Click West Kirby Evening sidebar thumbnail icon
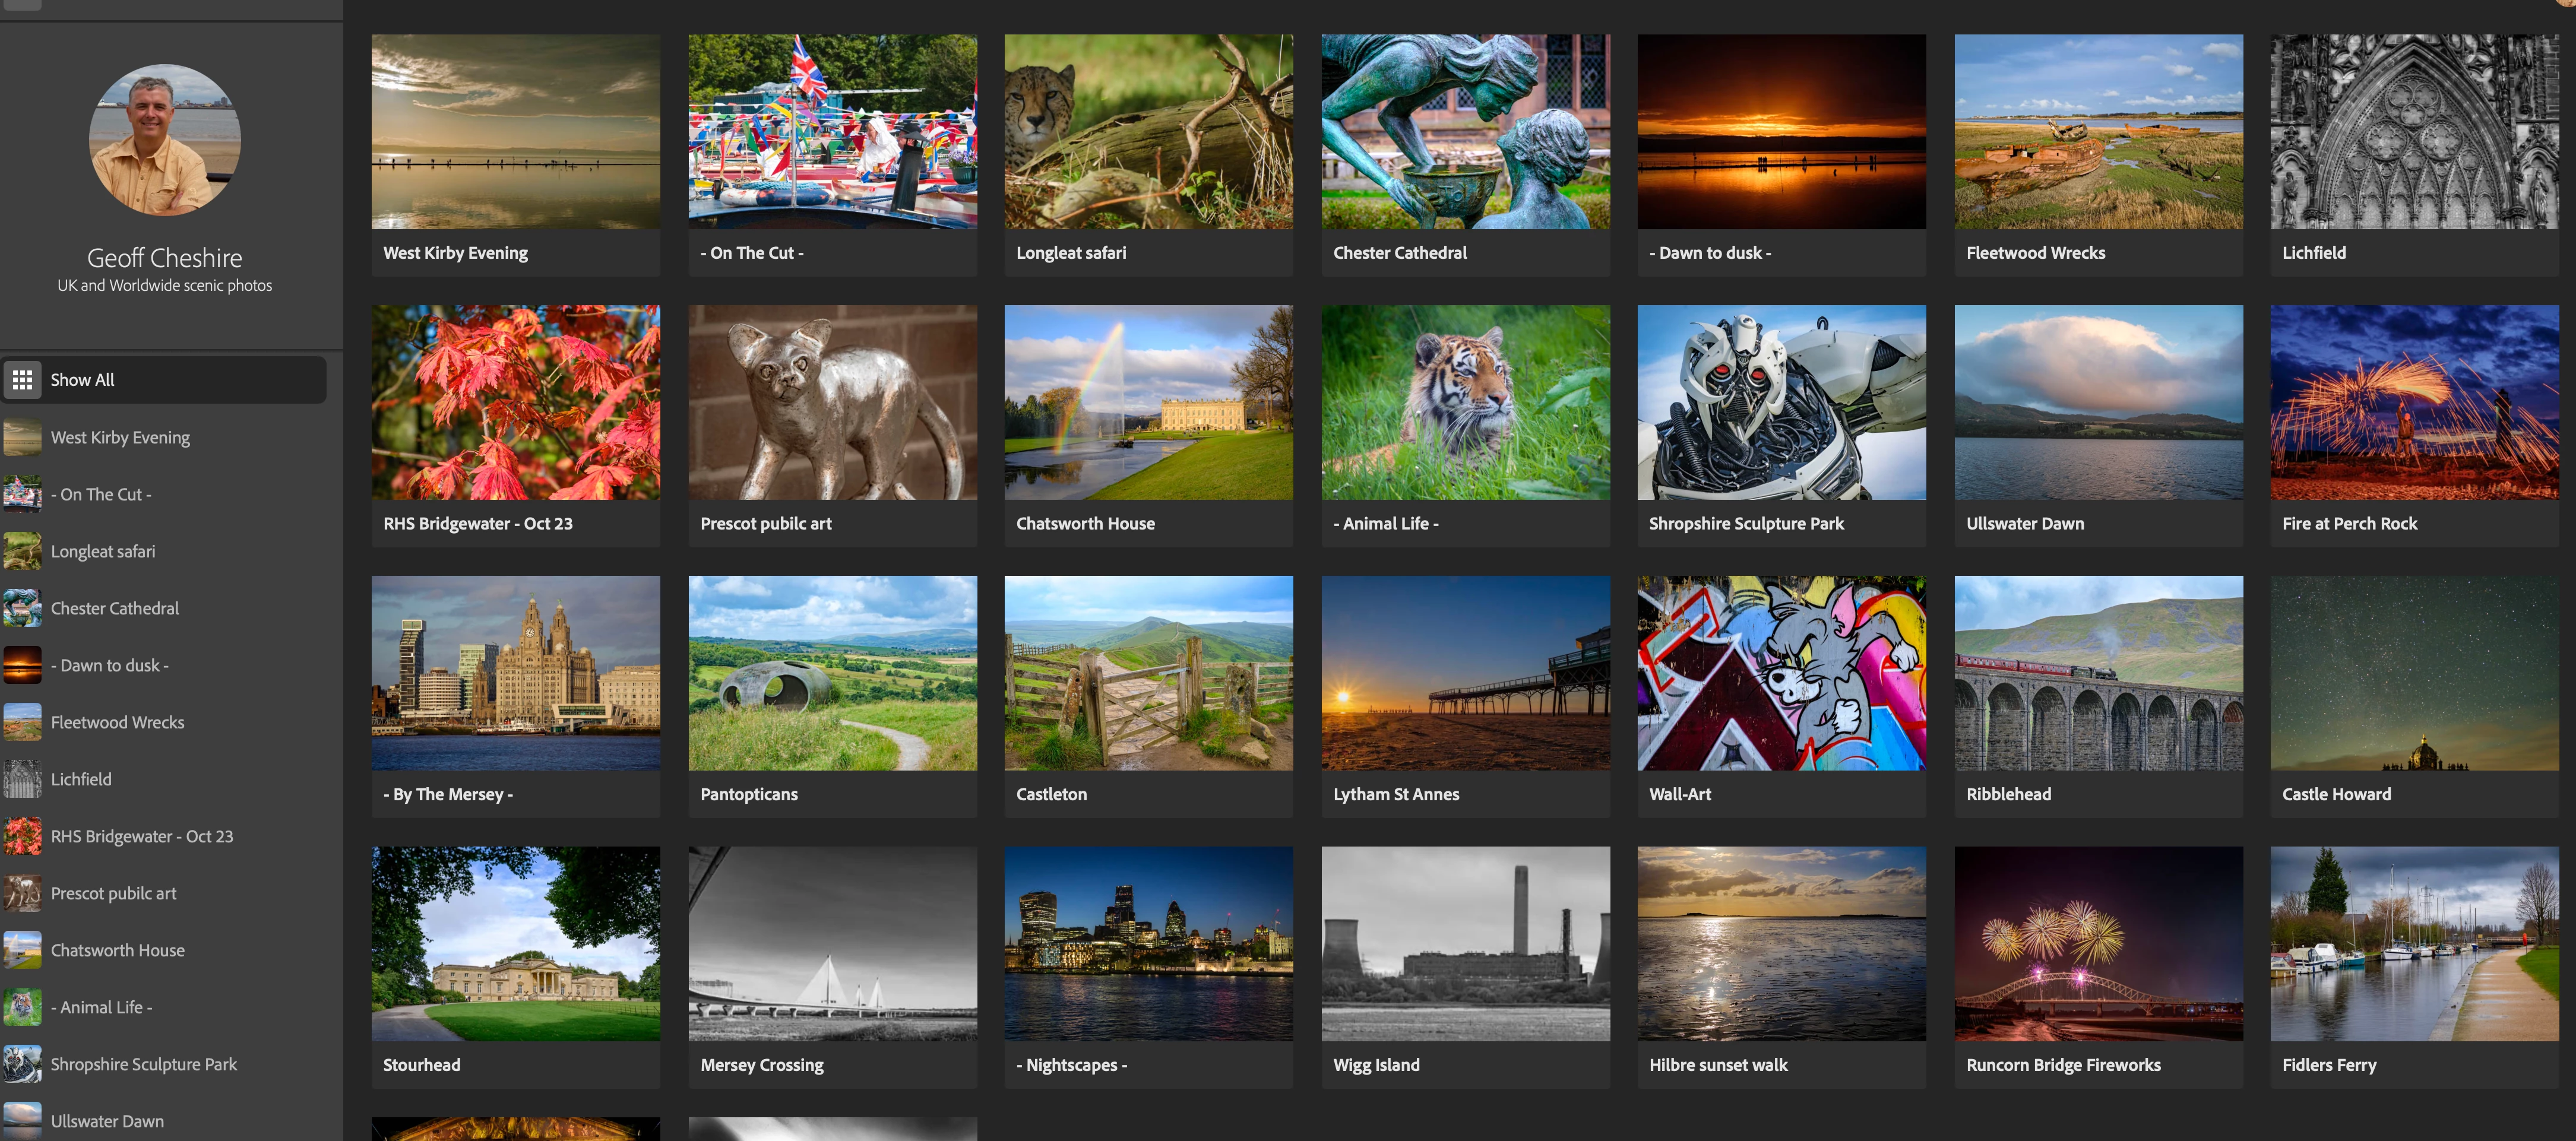Viewport: 2576px width, 1141px height. [22, 437]
